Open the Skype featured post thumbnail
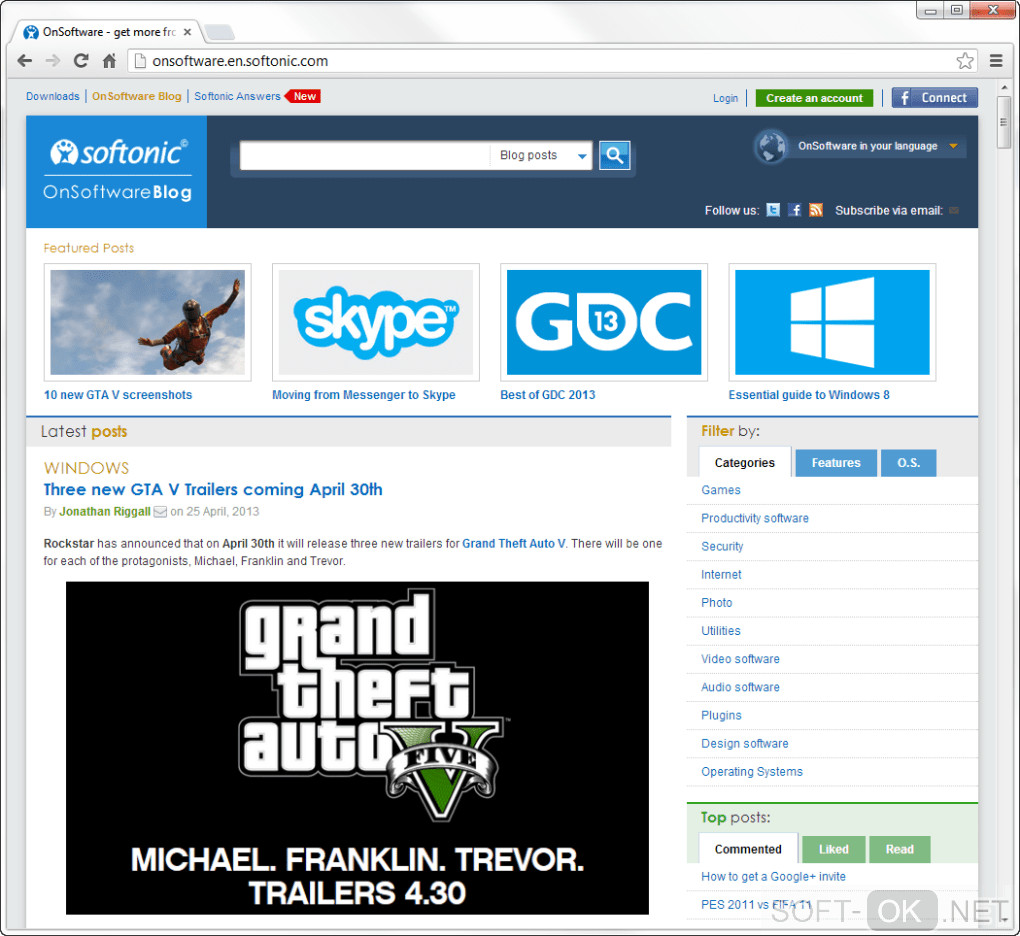Image resolution: width=1020 pixels, height=936 pixels. tap(376, 323)
